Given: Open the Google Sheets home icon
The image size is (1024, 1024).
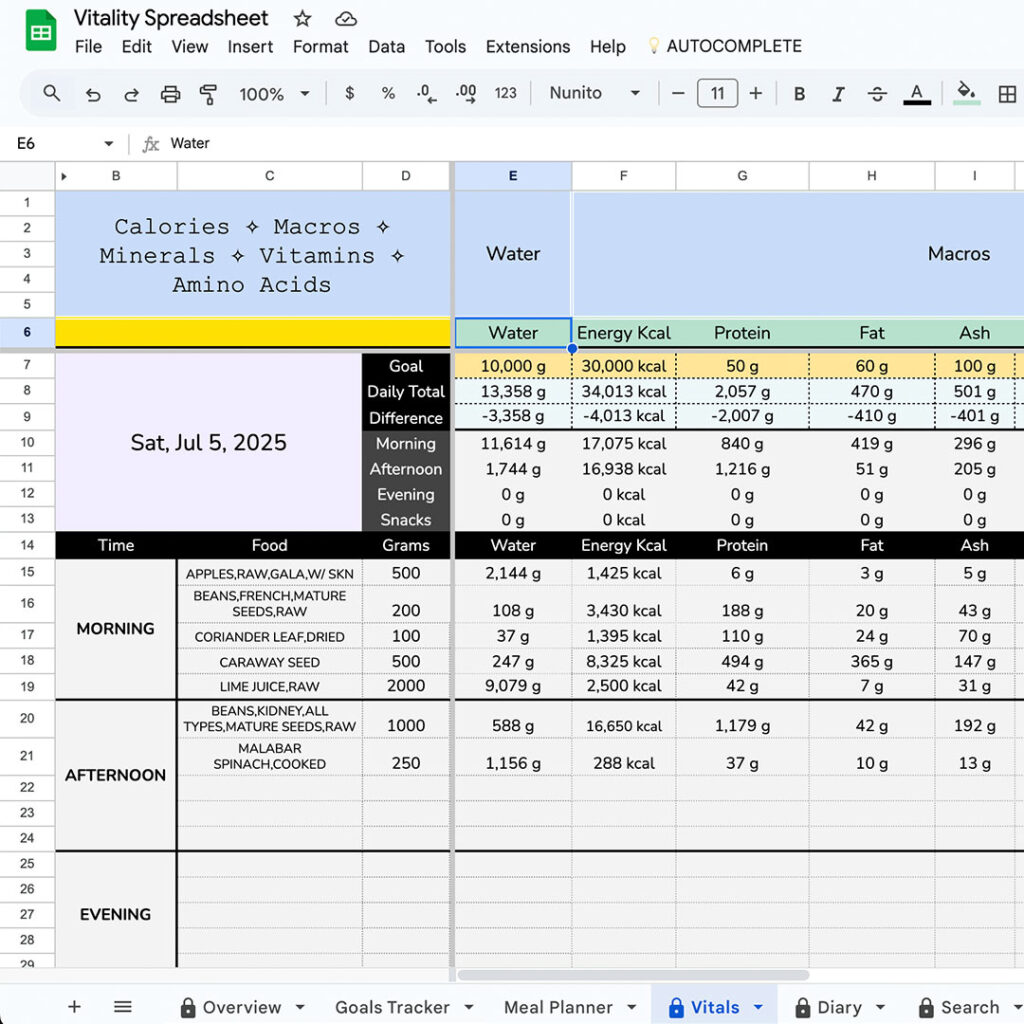Looking at the screenshot, I should pos(40,31).
